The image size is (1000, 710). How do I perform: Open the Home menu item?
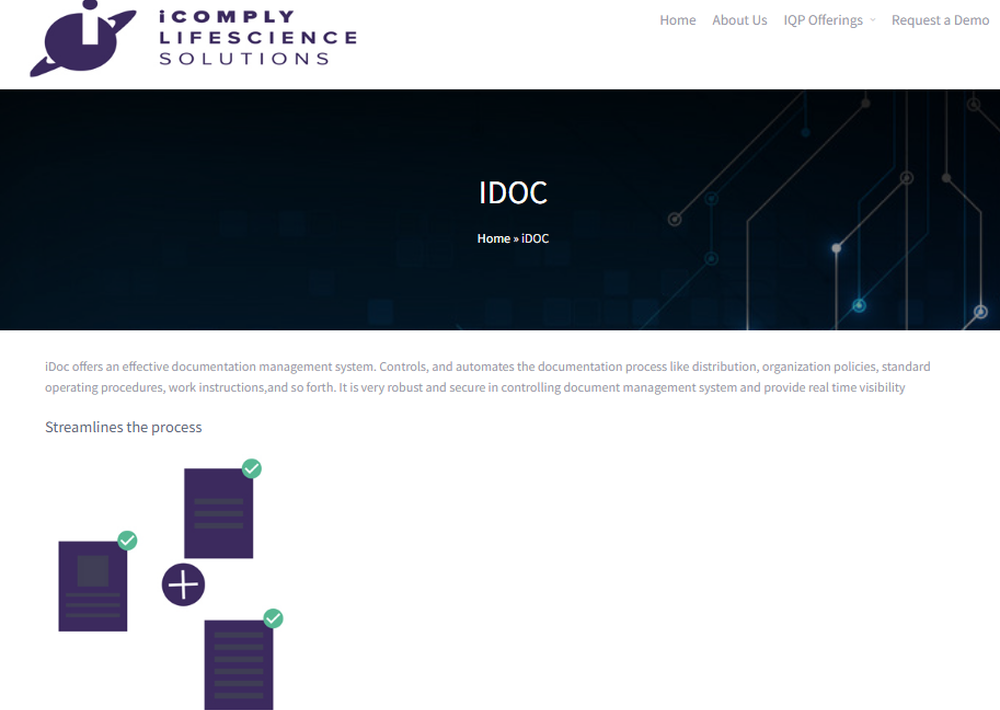677,20
